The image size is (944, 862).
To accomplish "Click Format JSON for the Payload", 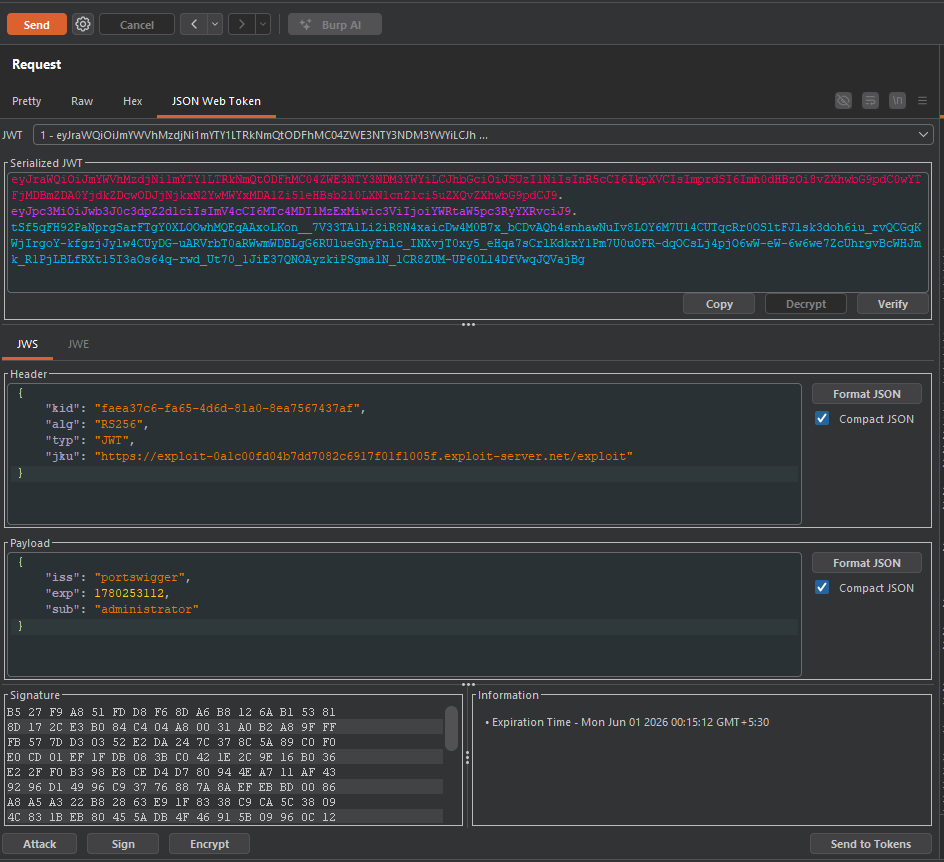I will click(x=866, y=563).
